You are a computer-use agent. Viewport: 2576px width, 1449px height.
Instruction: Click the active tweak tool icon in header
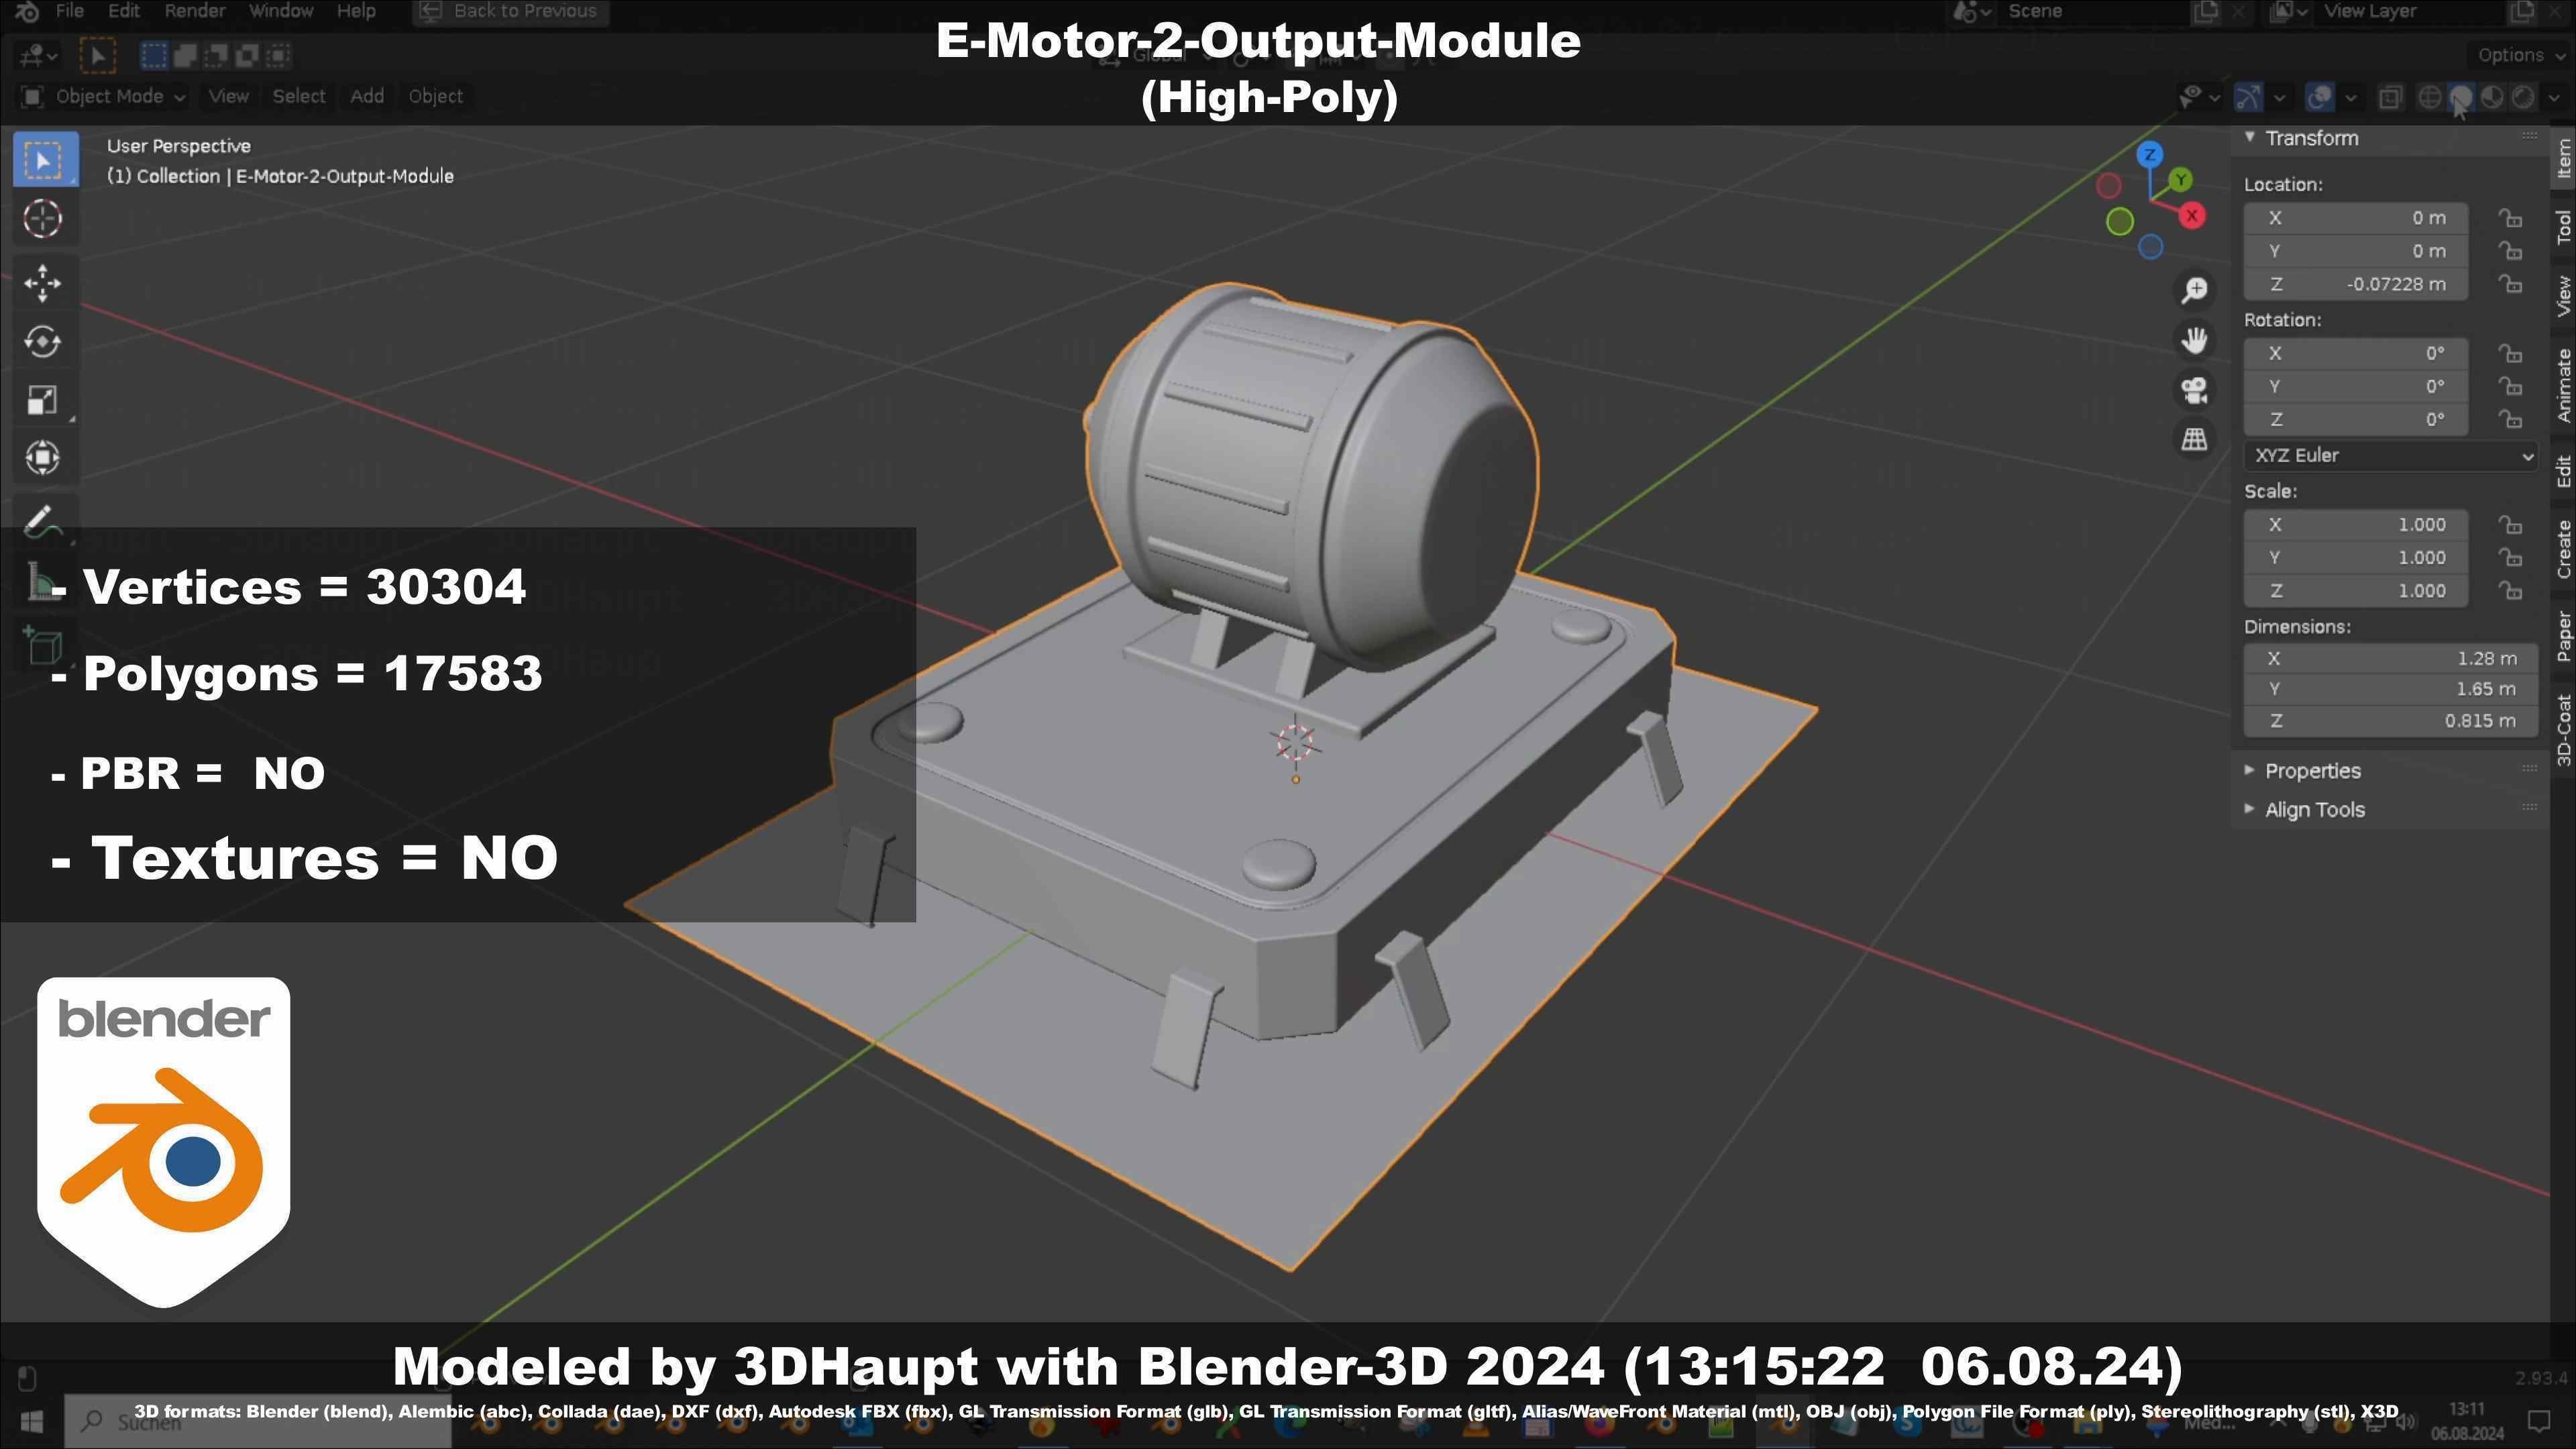[97, 55]
